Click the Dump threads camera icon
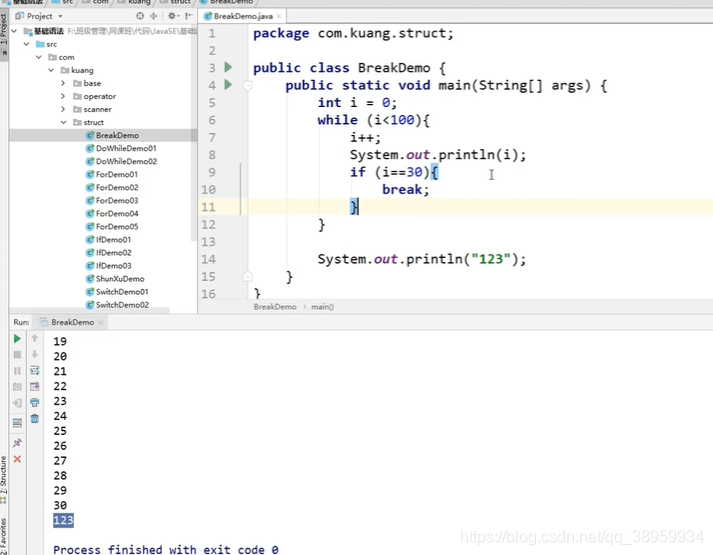The width and height of the screenshot is (713, 555). (17, 387)
